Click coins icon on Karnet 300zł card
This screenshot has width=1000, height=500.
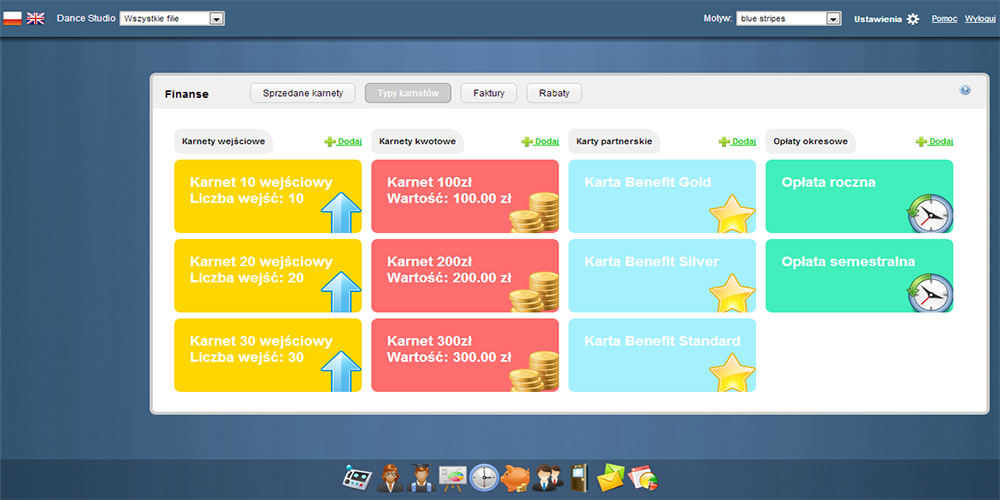(534, 372)
